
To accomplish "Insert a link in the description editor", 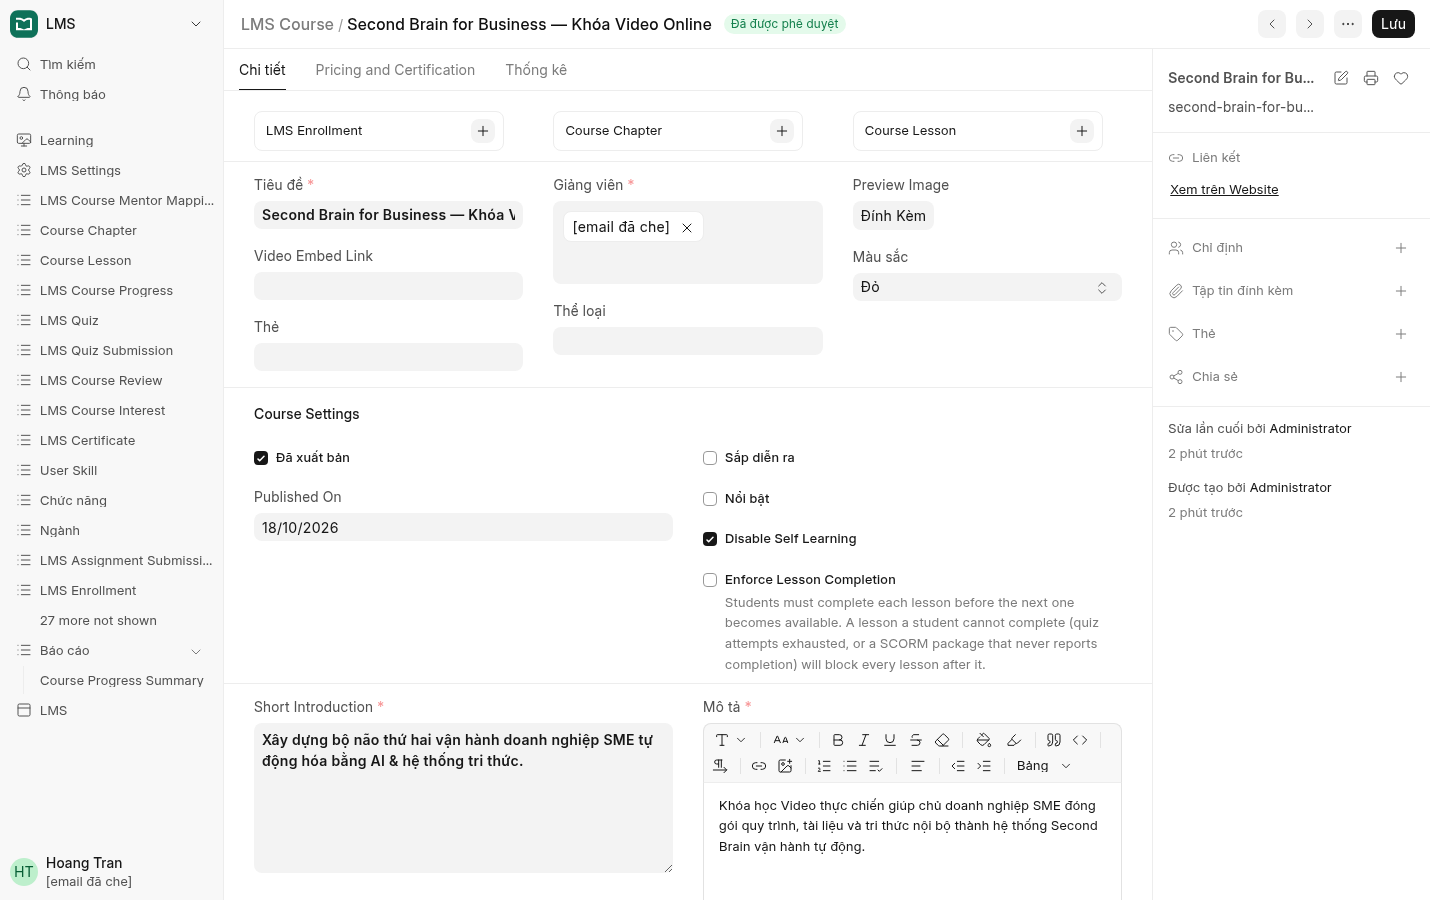I will [759, 766].
